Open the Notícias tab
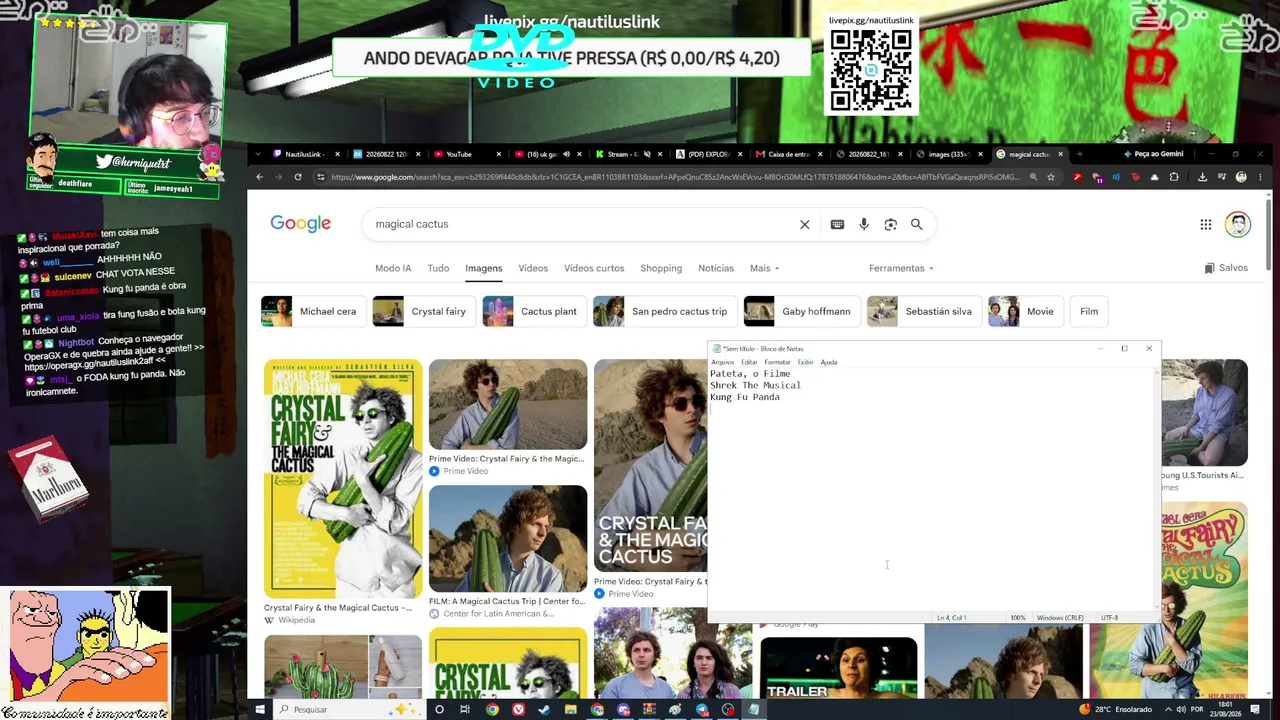Image resolution: width=1280 pixels, height=720 pixels. [x=716, y=268]
